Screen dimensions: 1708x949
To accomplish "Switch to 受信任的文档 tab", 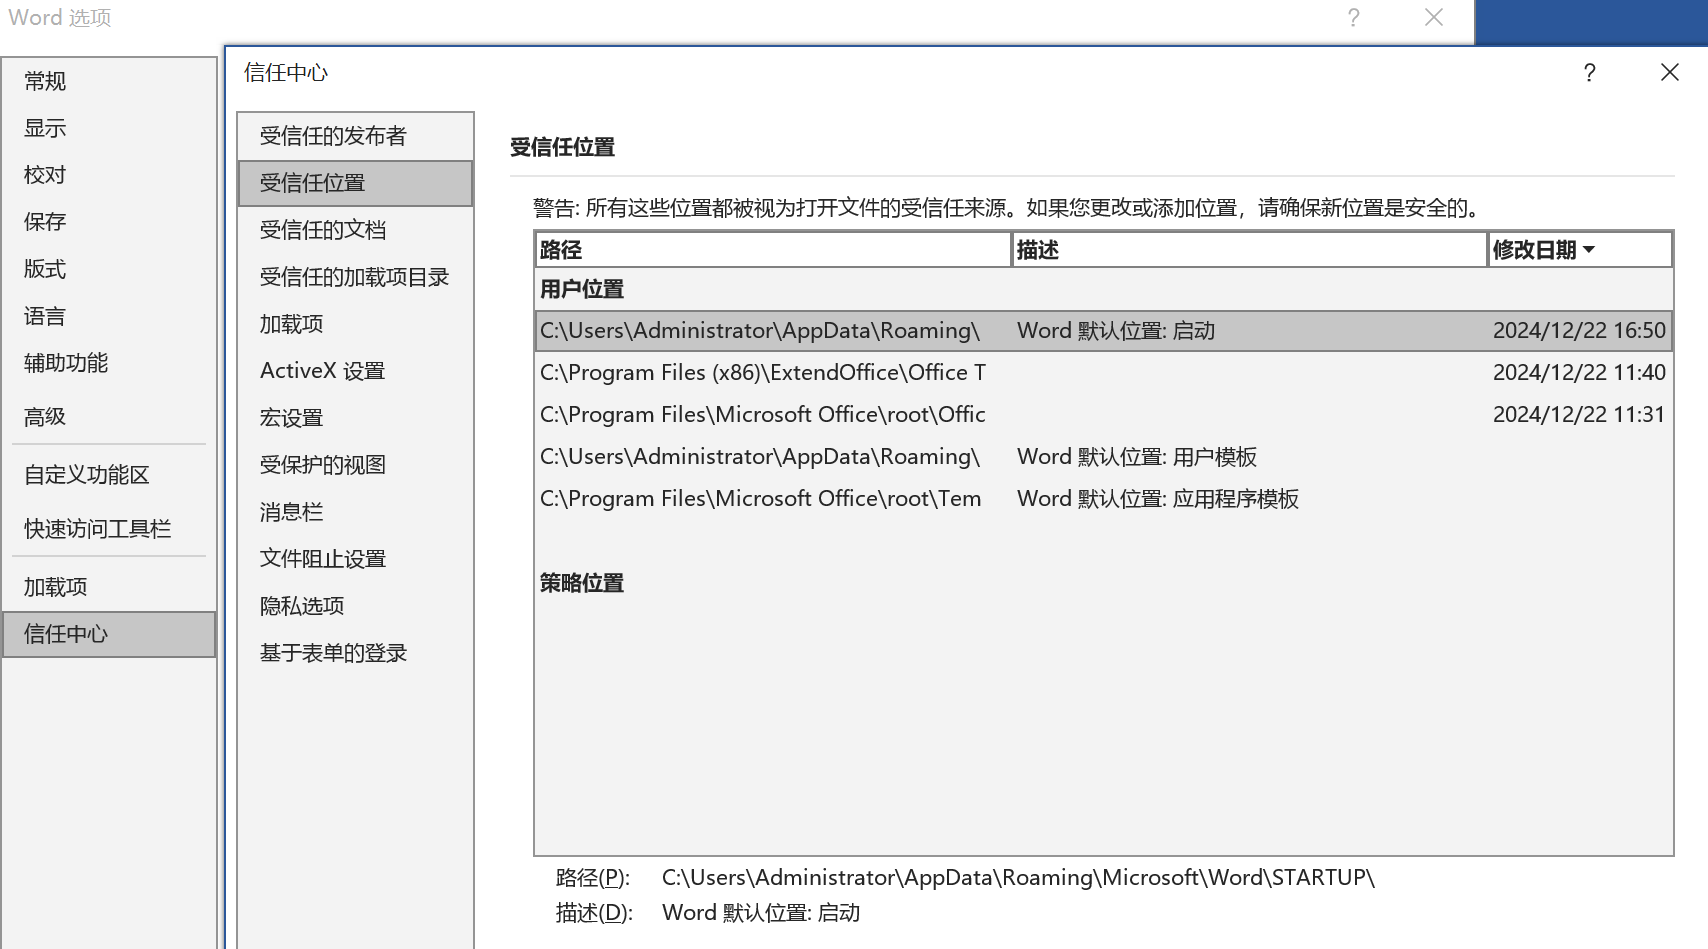I will pyautogui.click(x=355, y=230).
